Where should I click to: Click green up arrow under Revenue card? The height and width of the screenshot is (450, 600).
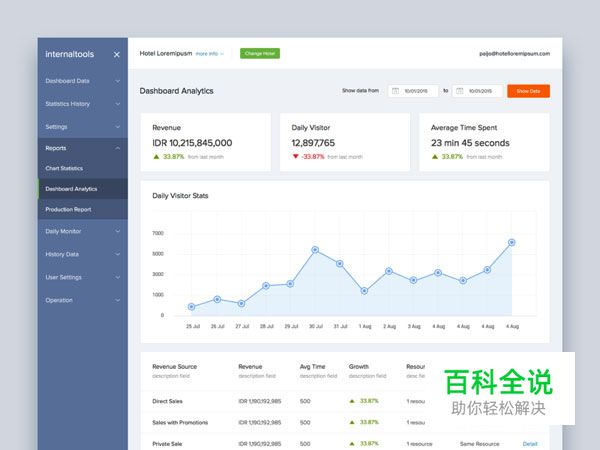pyautogui.click(x=156, y=157)
